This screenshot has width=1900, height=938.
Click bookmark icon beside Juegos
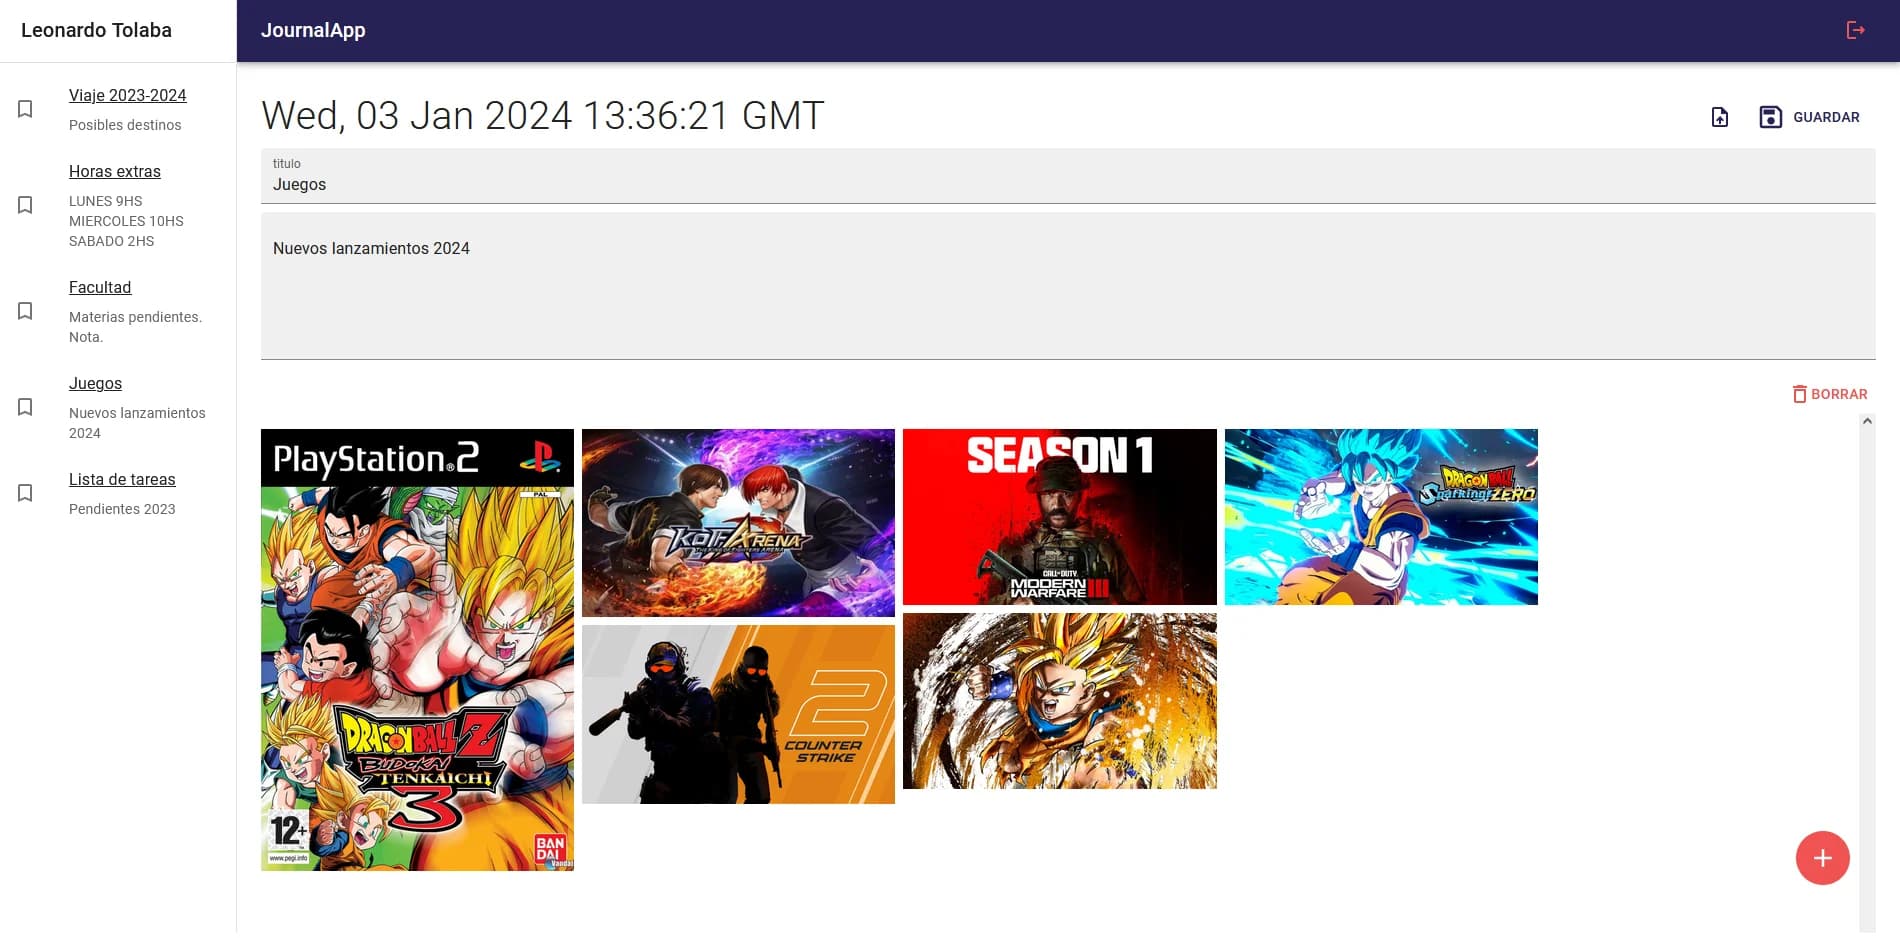26,407
